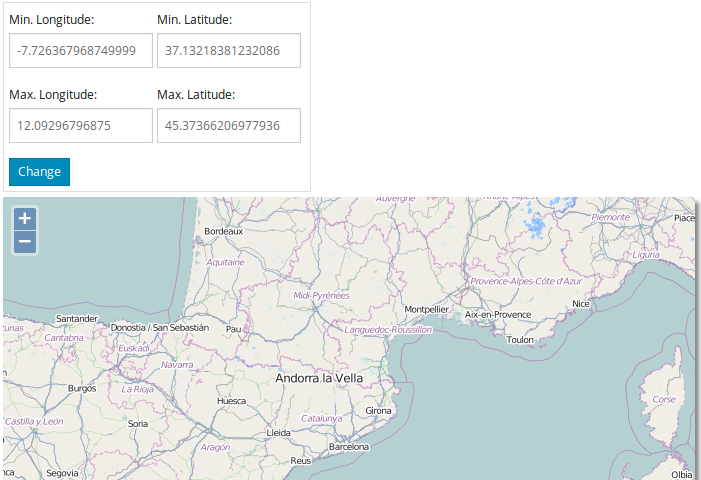Click the Max. Longitude label text
This screenshot has width=701, height=480.
point(53,95)
